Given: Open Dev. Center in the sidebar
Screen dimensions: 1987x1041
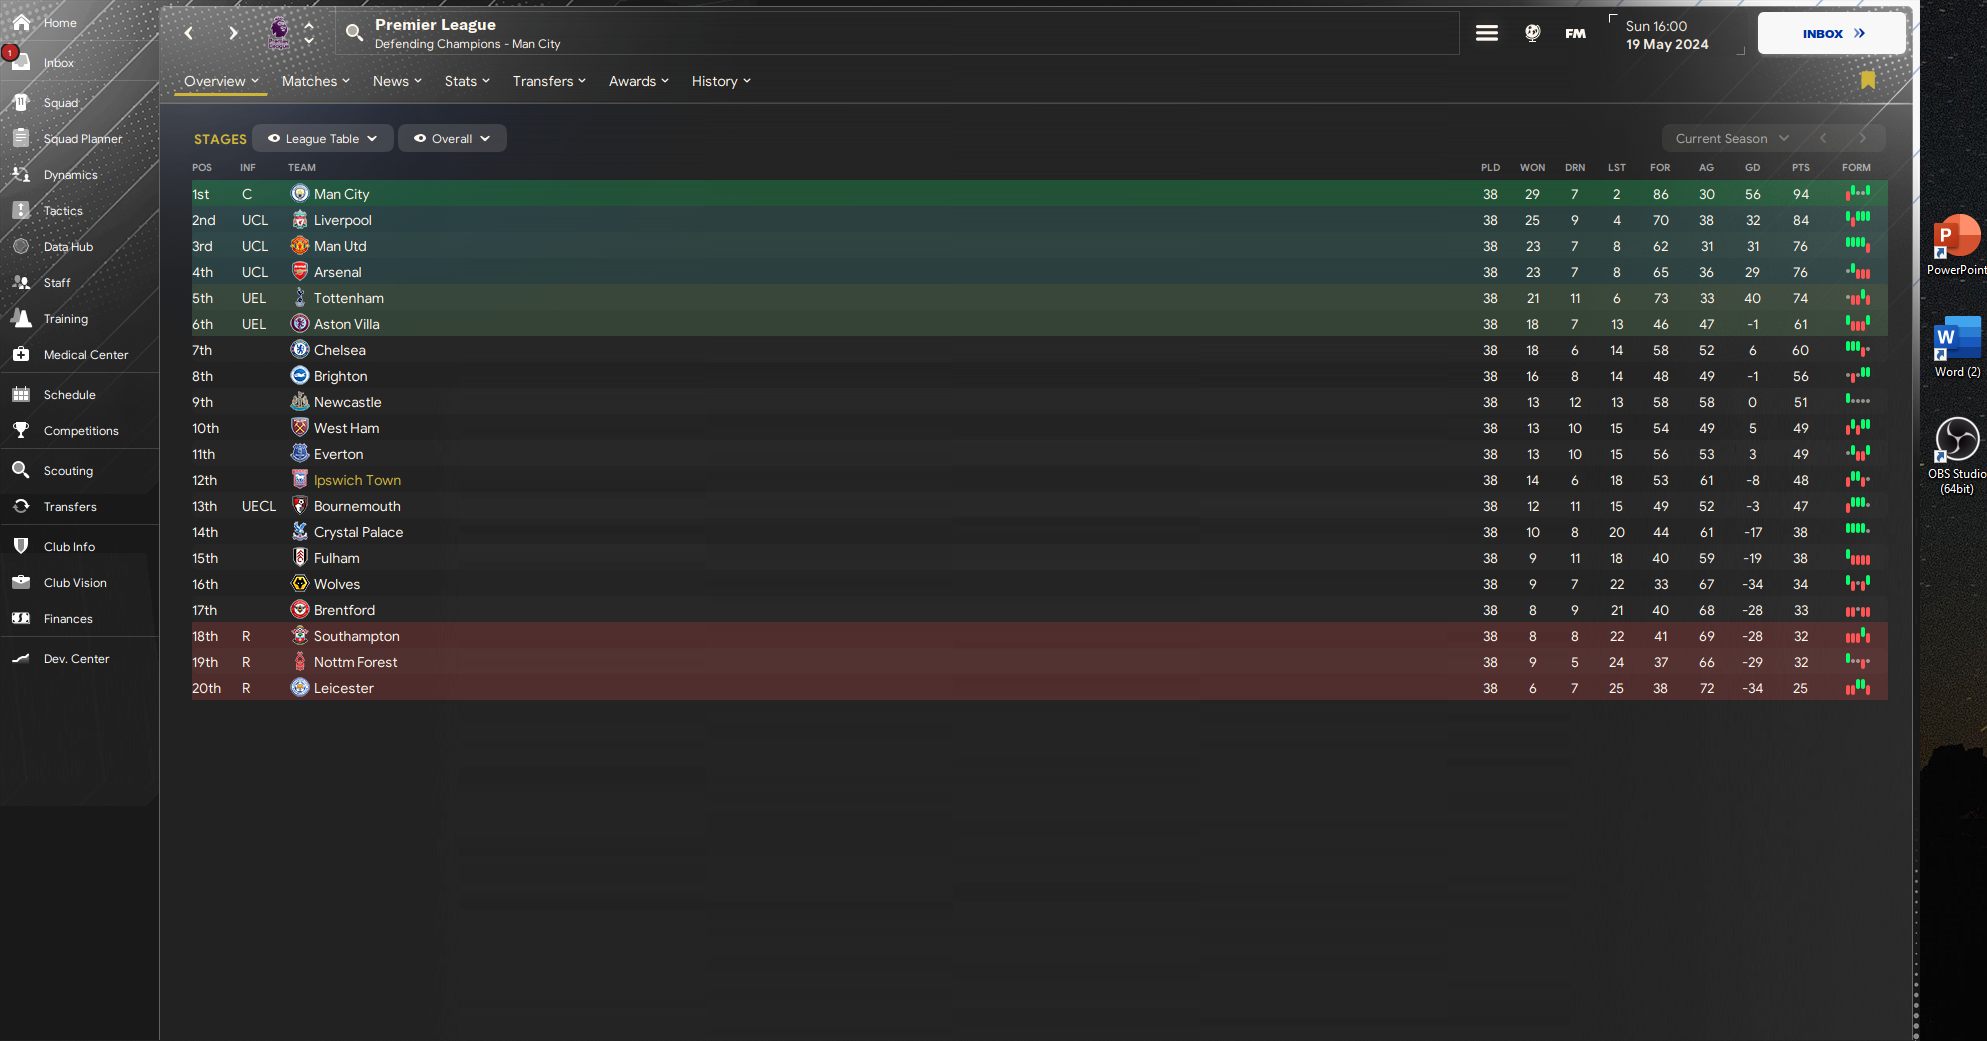Looking at the screenshot, I should pos(76,659).
